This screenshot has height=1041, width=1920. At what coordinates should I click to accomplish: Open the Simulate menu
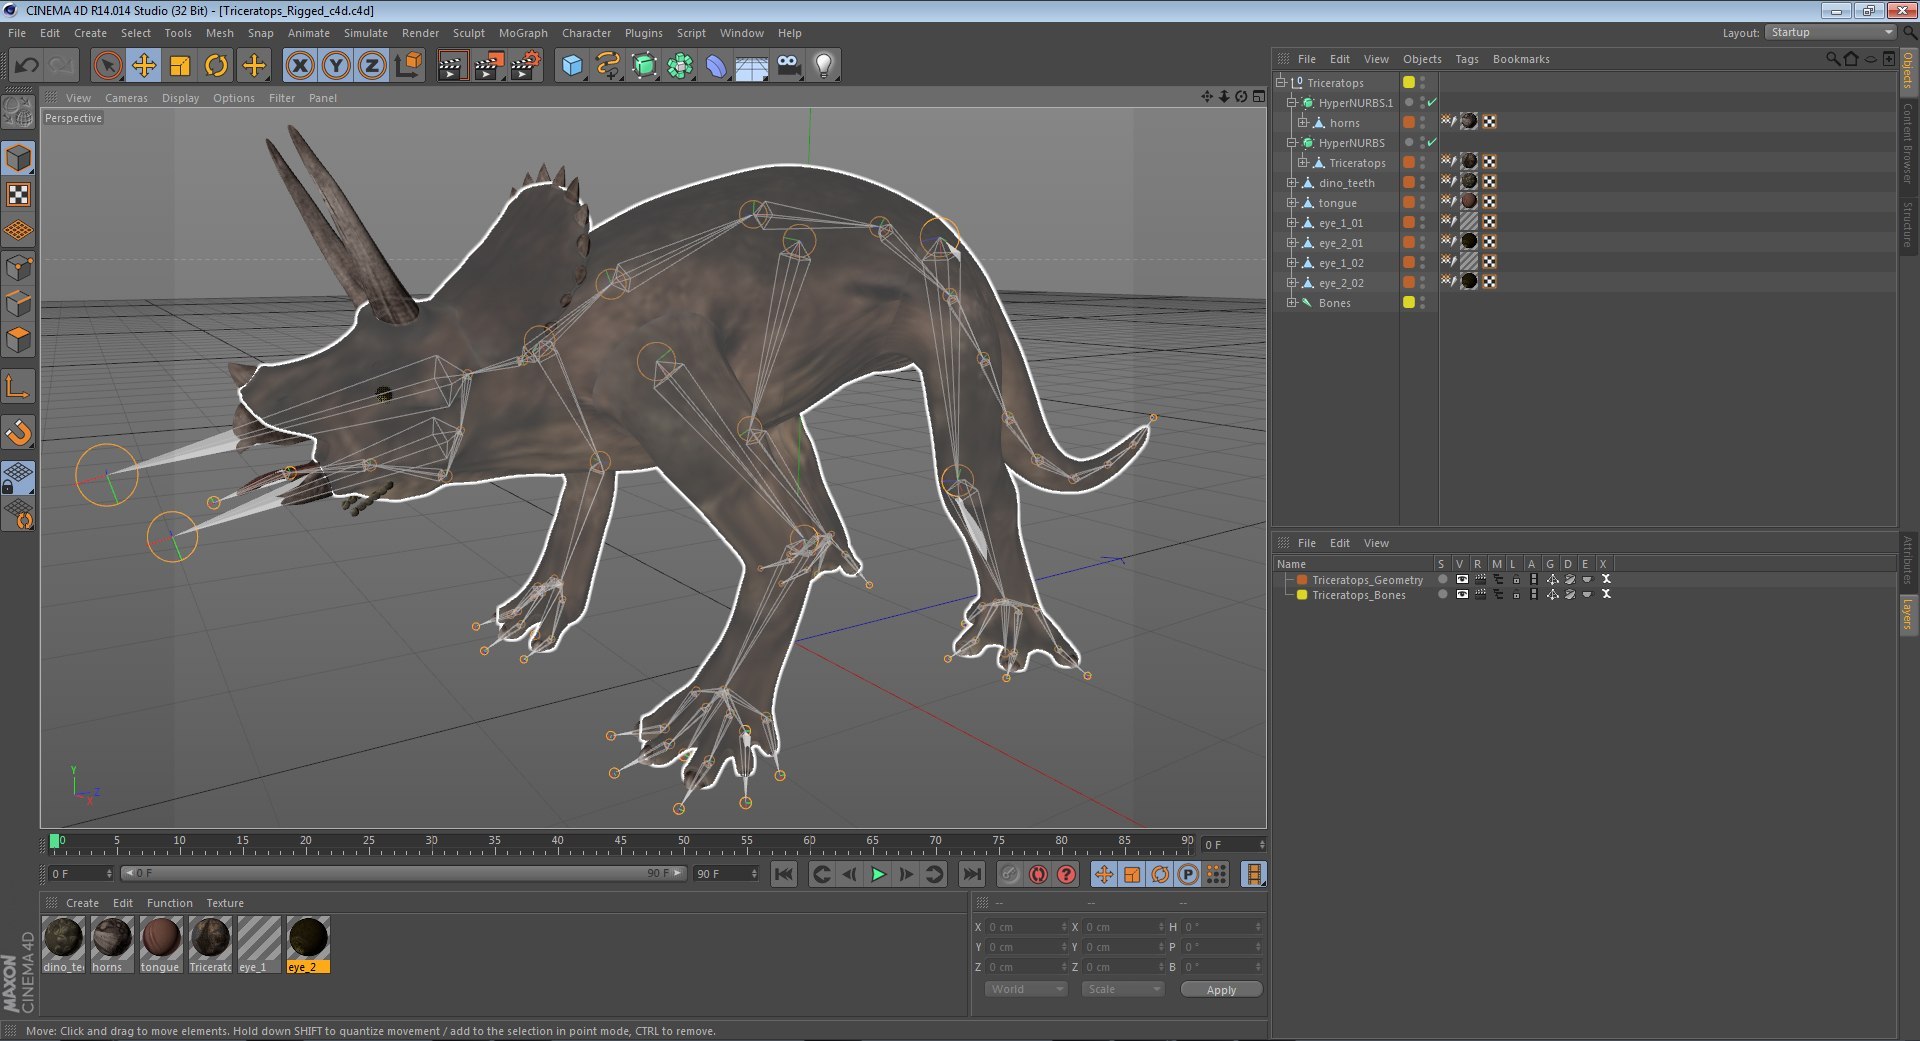[x=365, y=33]
